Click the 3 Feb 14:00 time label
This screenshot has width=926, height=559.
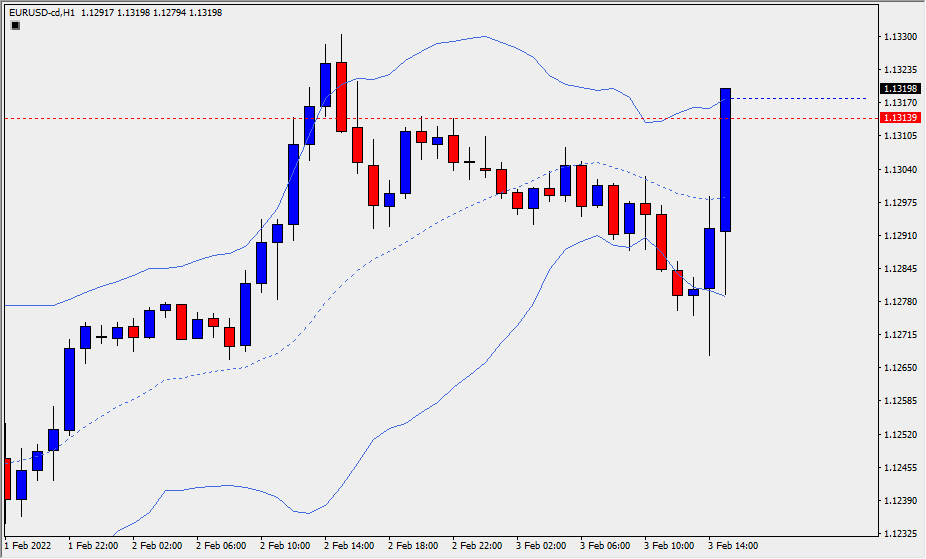point(733,546)
